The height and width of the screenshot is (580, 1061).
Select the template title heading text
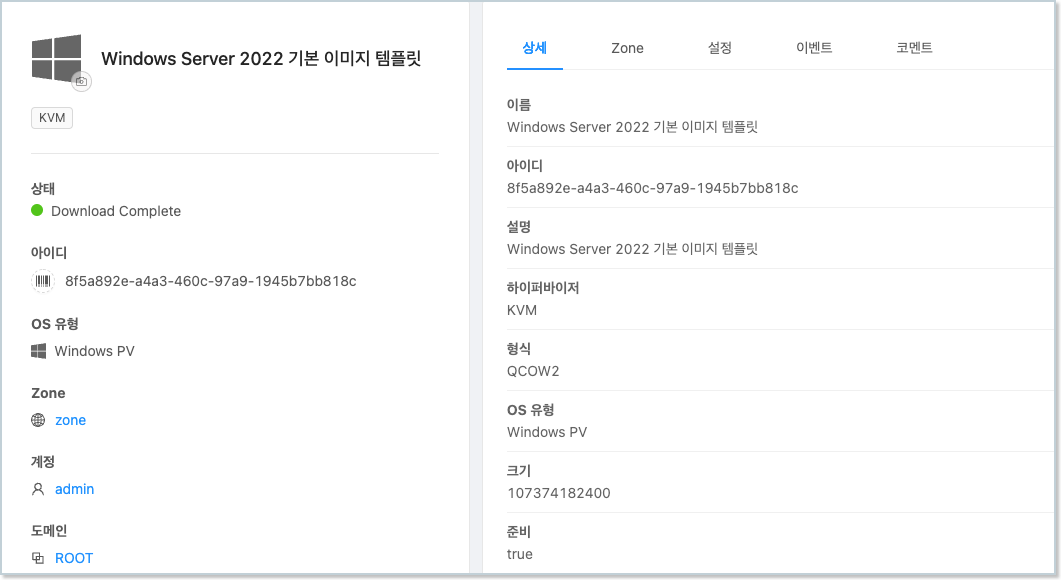tap(261, 59)
